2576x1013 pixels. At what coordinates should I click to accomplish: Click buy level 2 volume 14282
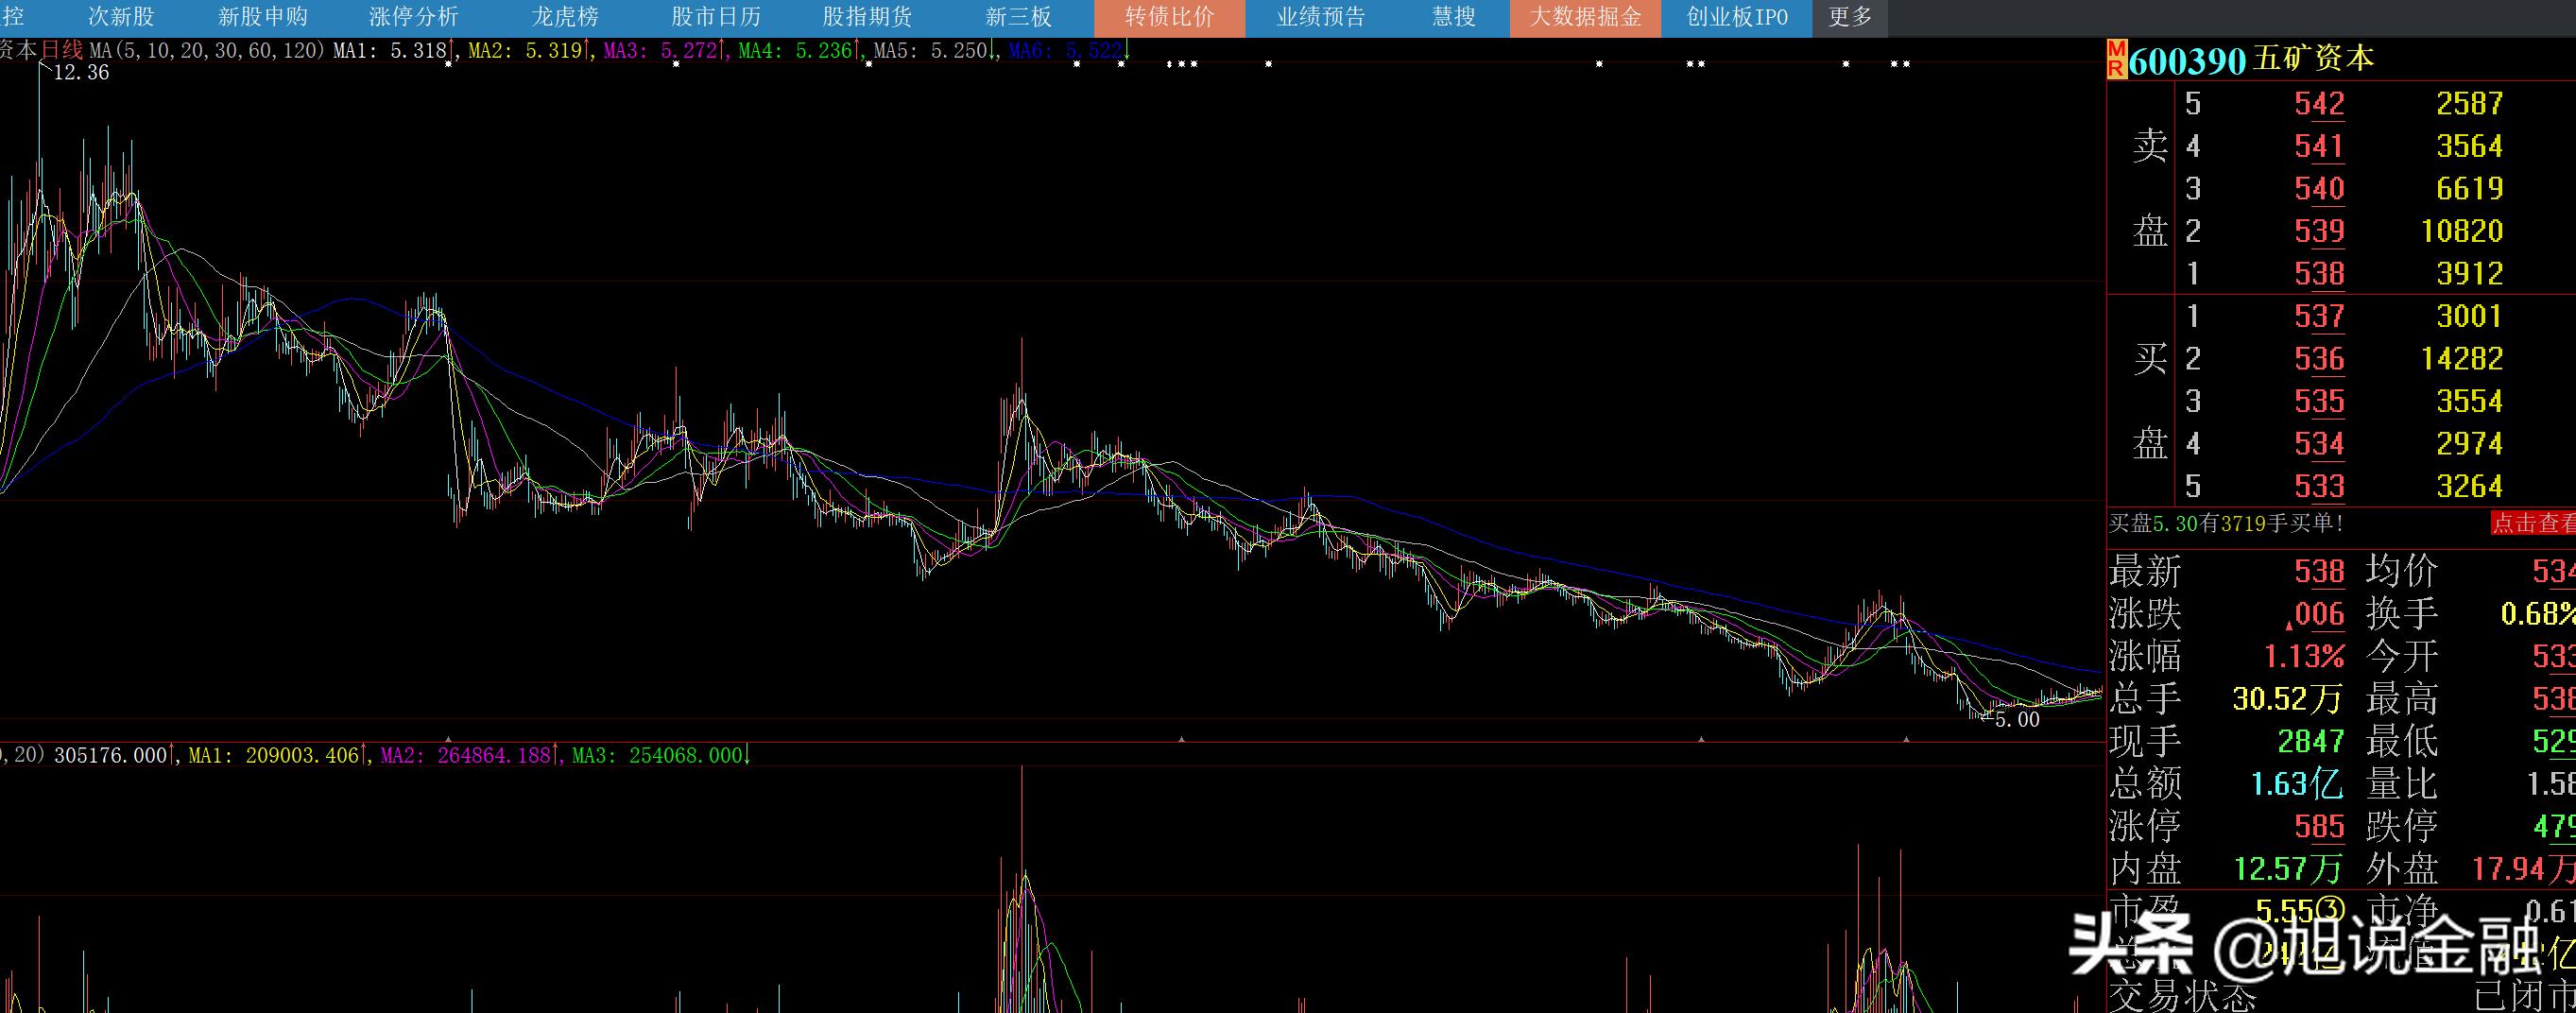pyautogui.click(x=2462, y=359)
